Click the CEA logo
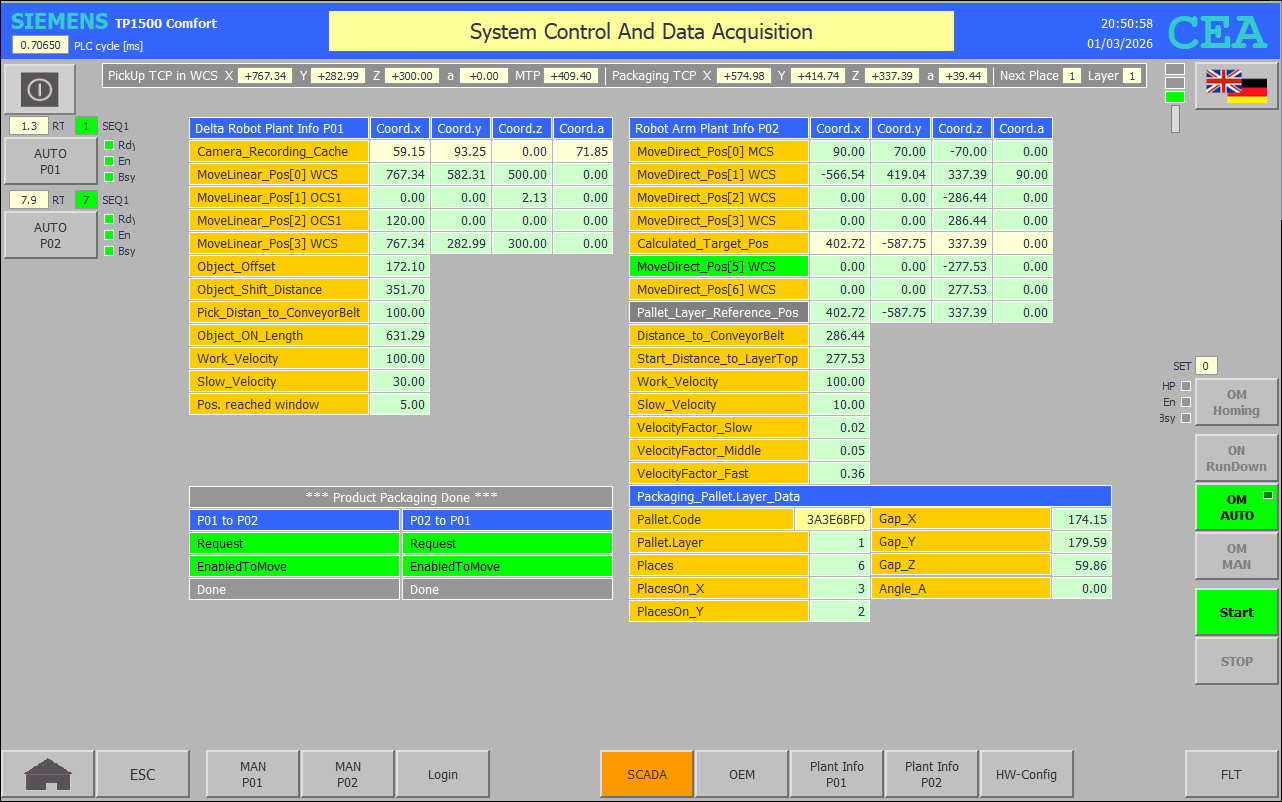1282x802 pixels. pyautogui.click(x=1217, y=33)
